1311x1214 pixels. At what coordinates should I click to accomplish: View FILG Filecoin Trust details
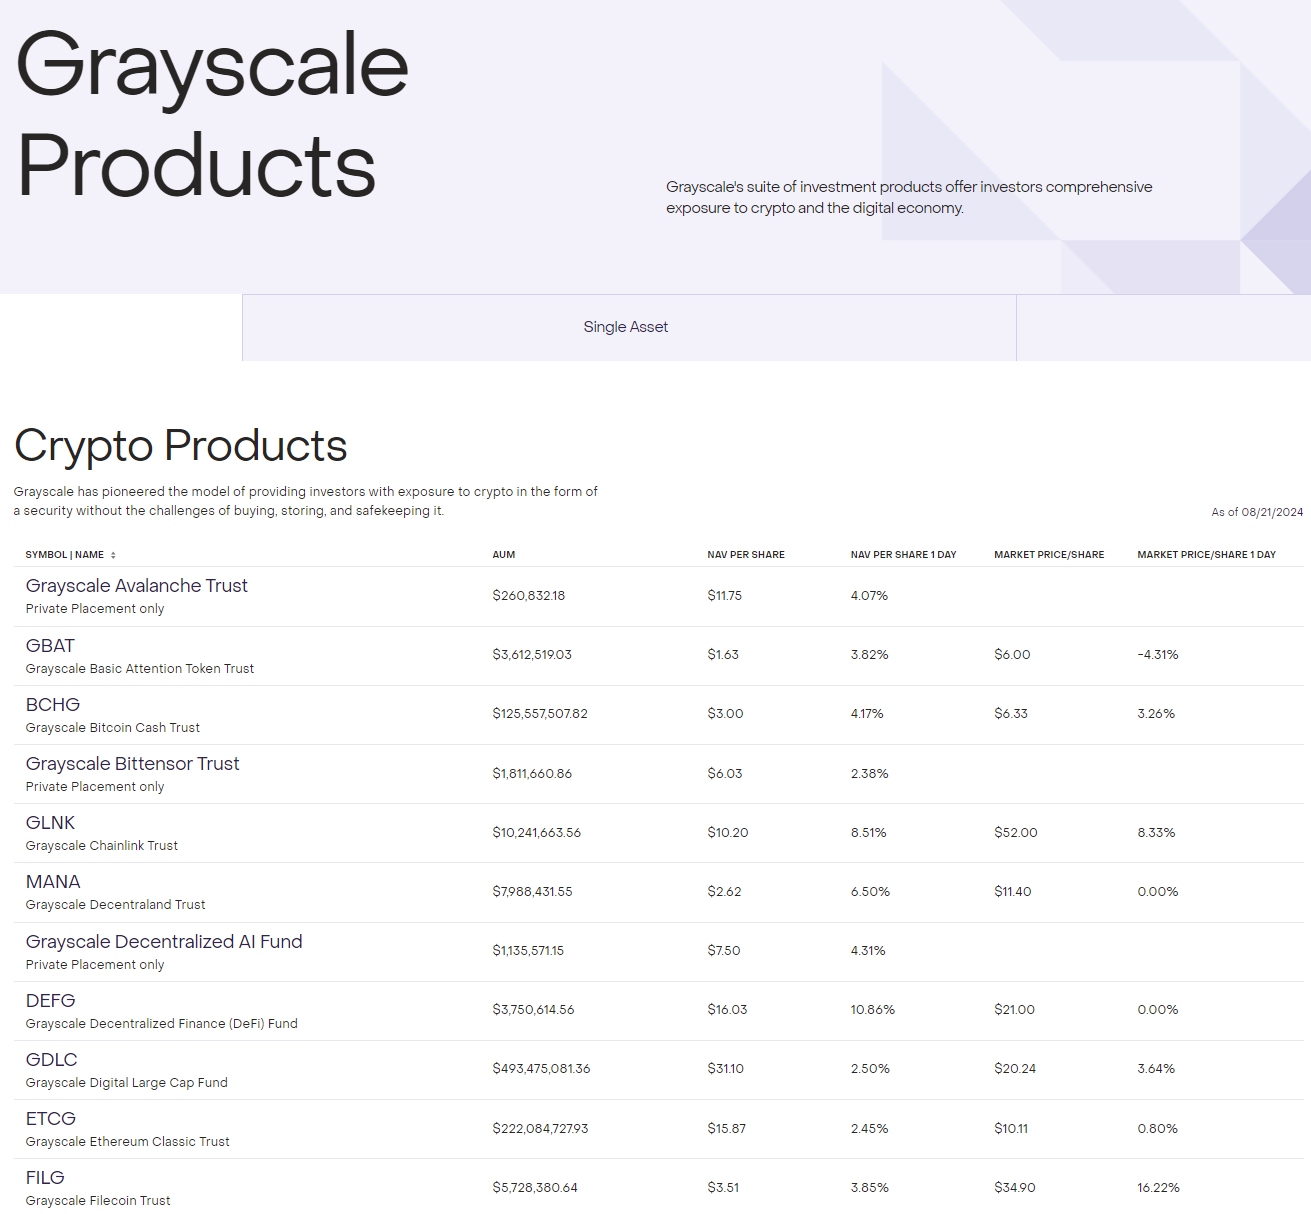pos(45,1177)
